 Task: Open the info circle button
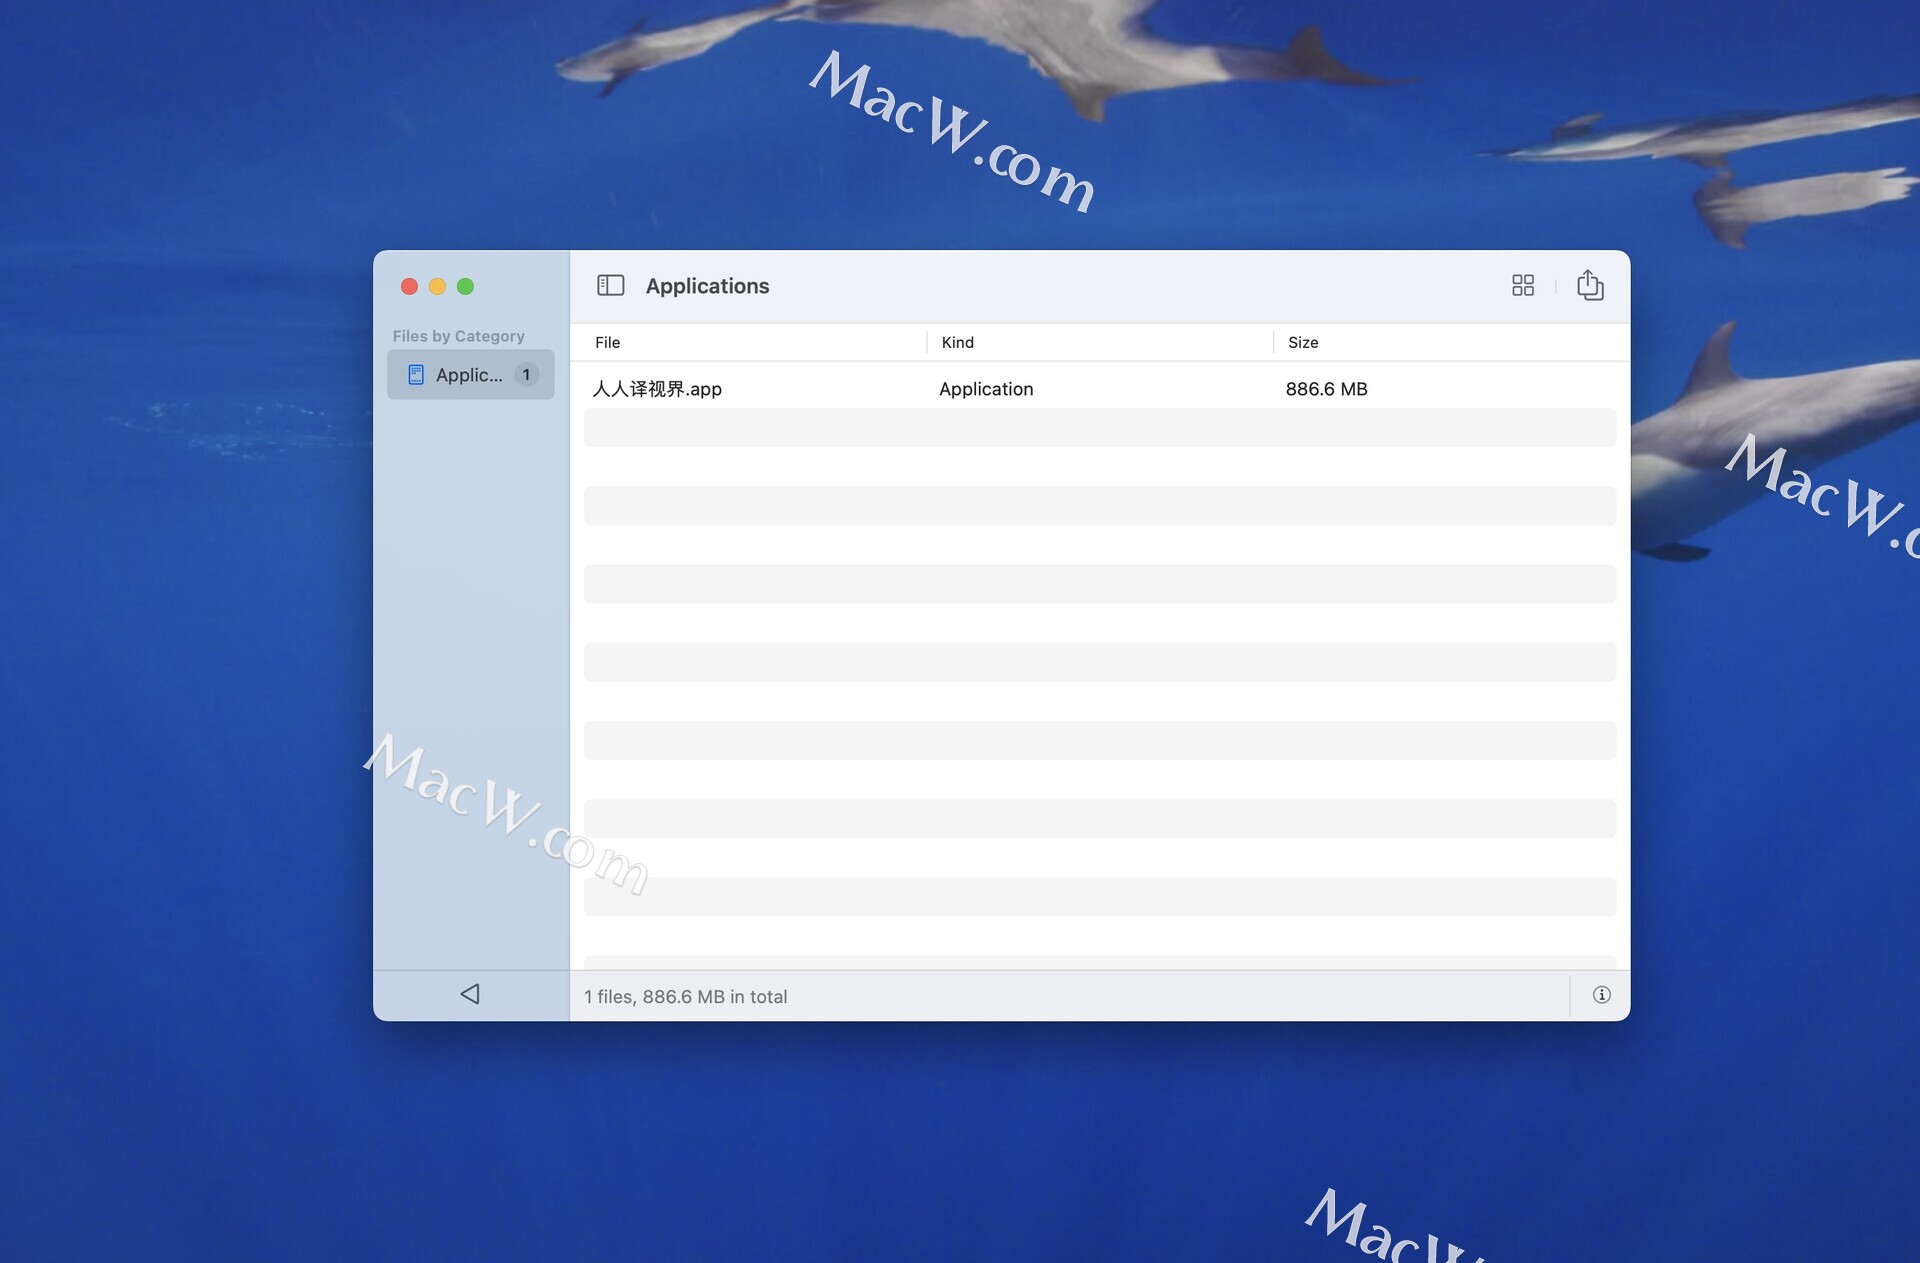point(1601,995)
